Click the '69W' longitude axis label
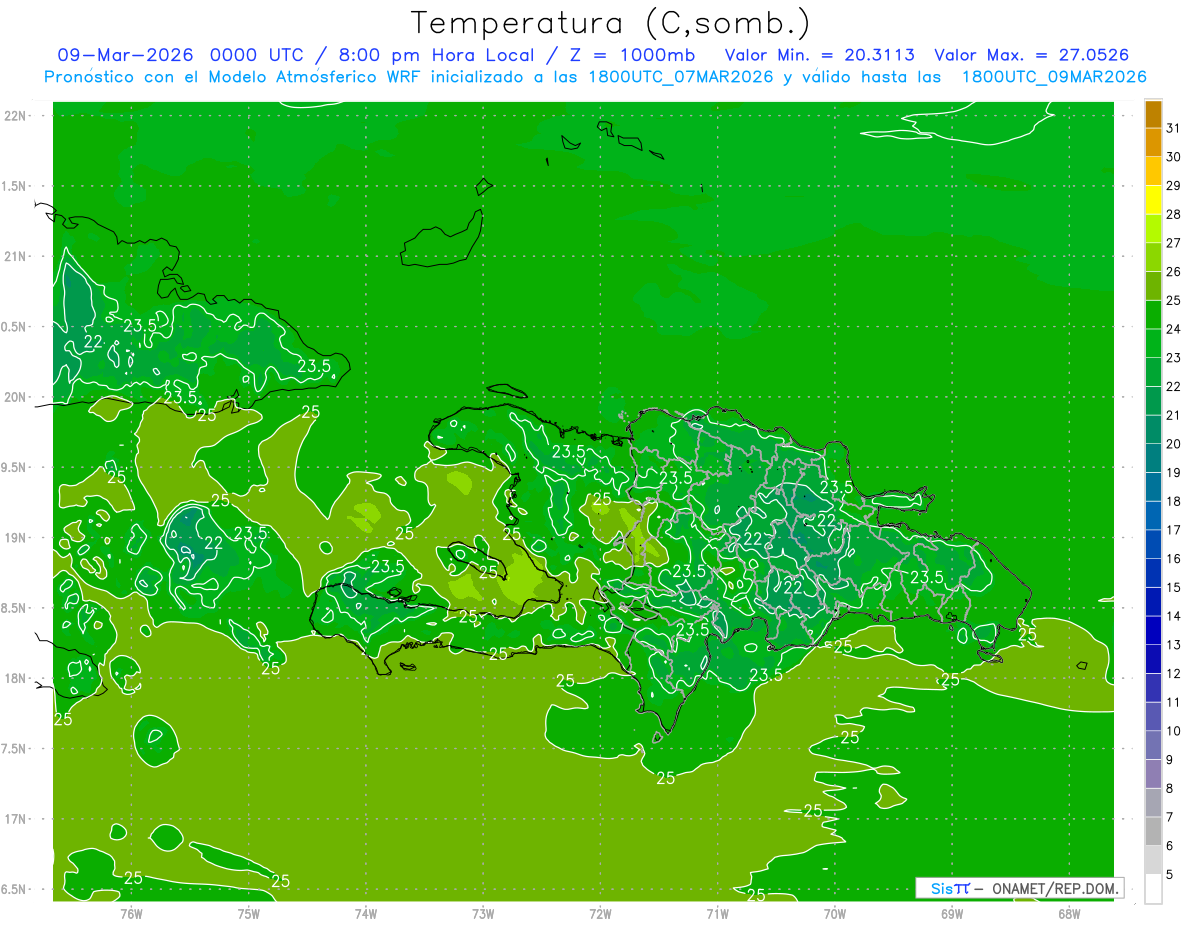 pos(952,915)
